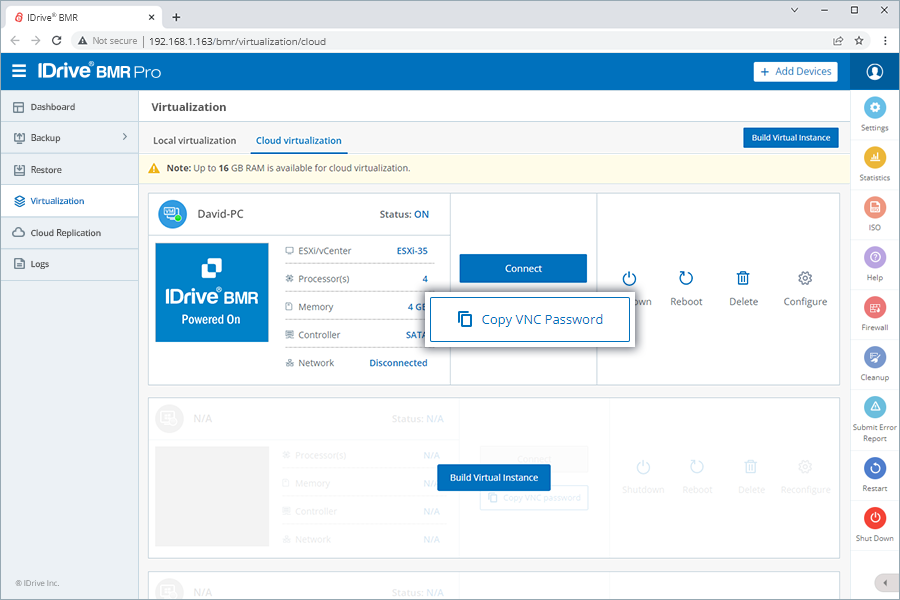This screenshot has width=900, height=600.
Task: Launch the Cleanup tool
Action: (x=874, y=357)
